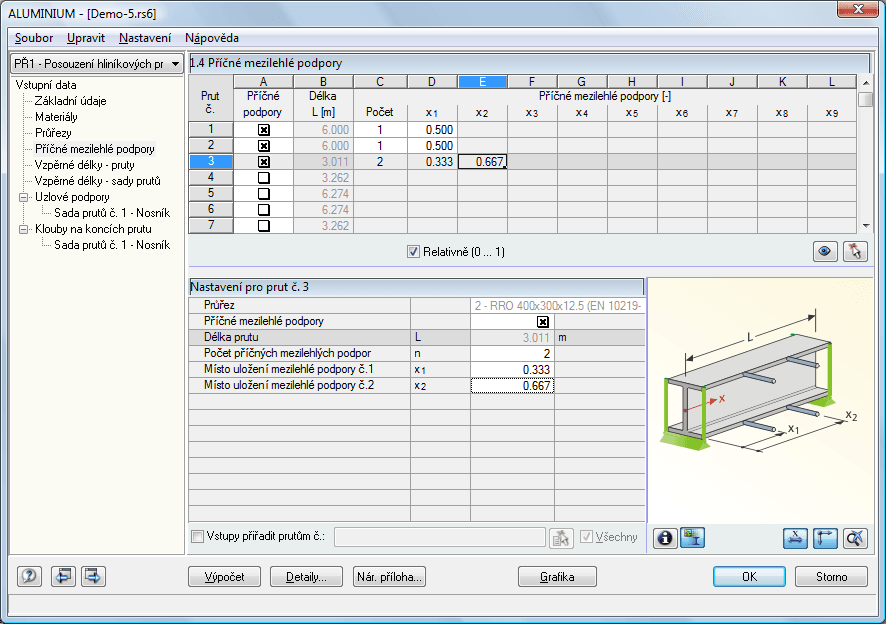Click the Detaily... button

click(x=306, y=577)
